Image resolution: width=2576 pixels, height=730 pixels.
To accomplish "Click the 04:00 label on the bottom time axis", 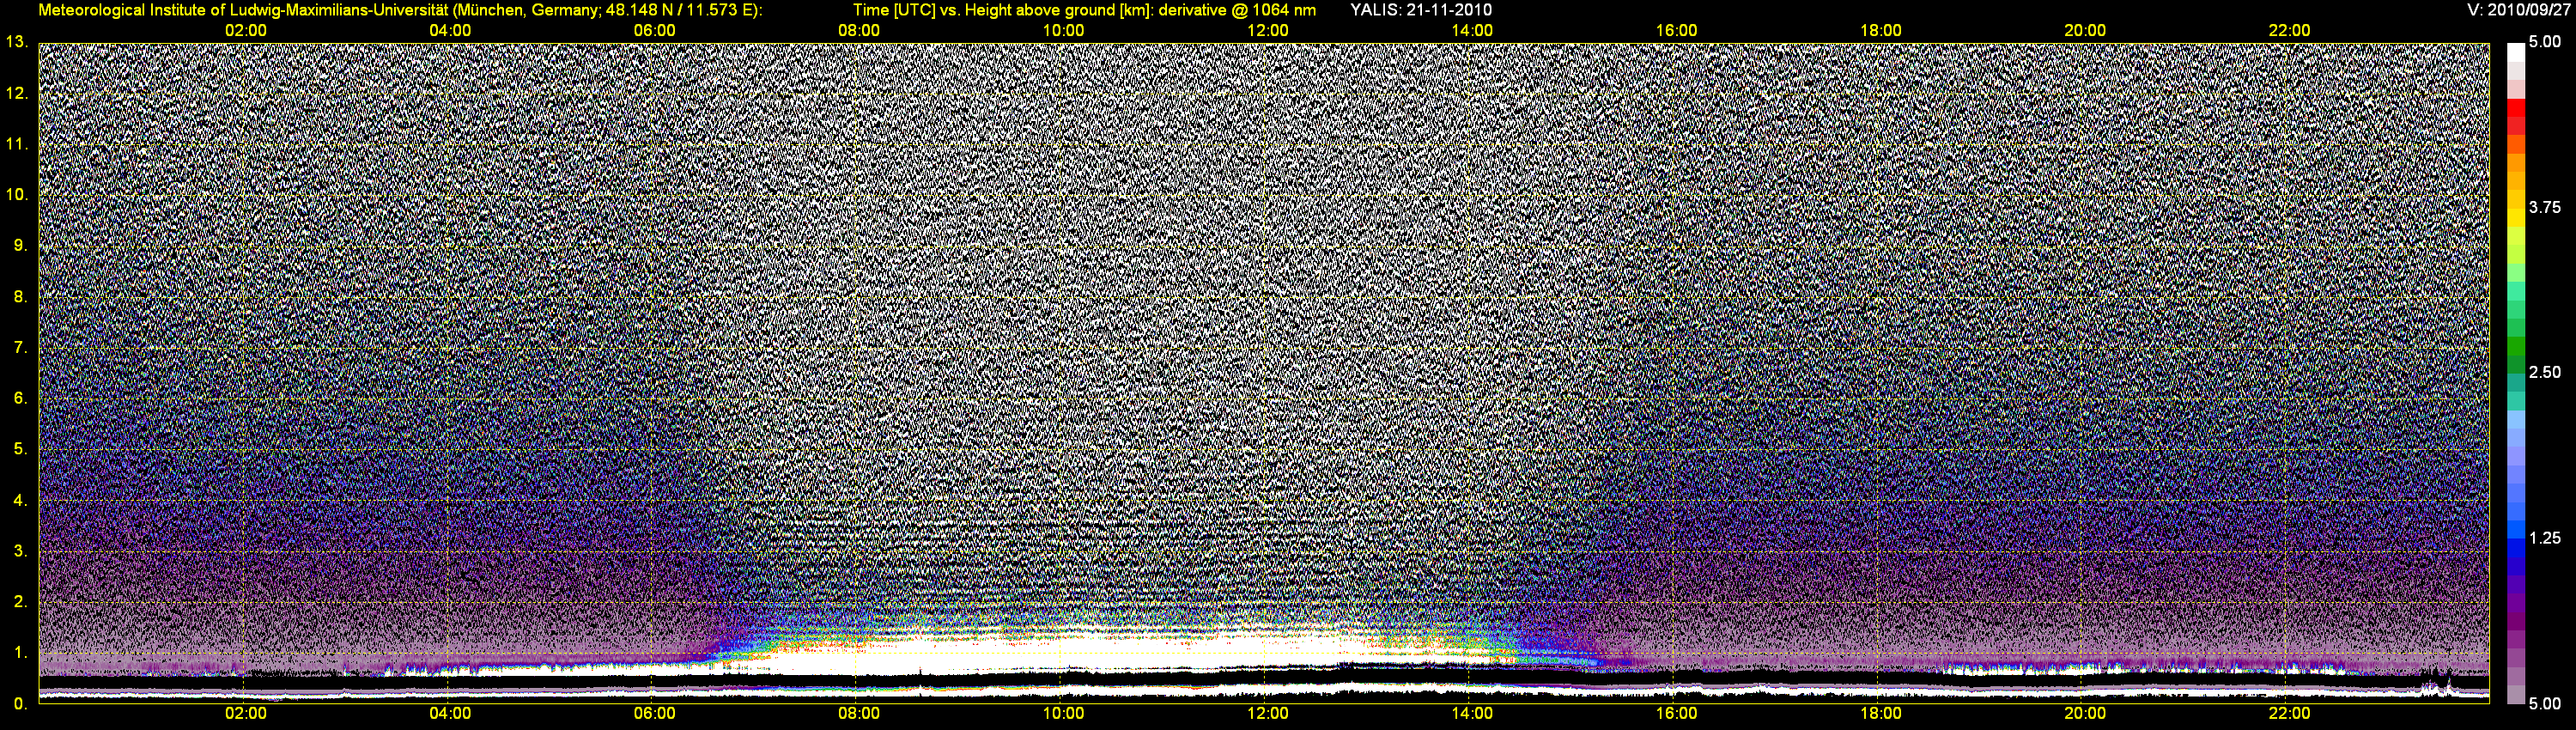I will point(450,713).
